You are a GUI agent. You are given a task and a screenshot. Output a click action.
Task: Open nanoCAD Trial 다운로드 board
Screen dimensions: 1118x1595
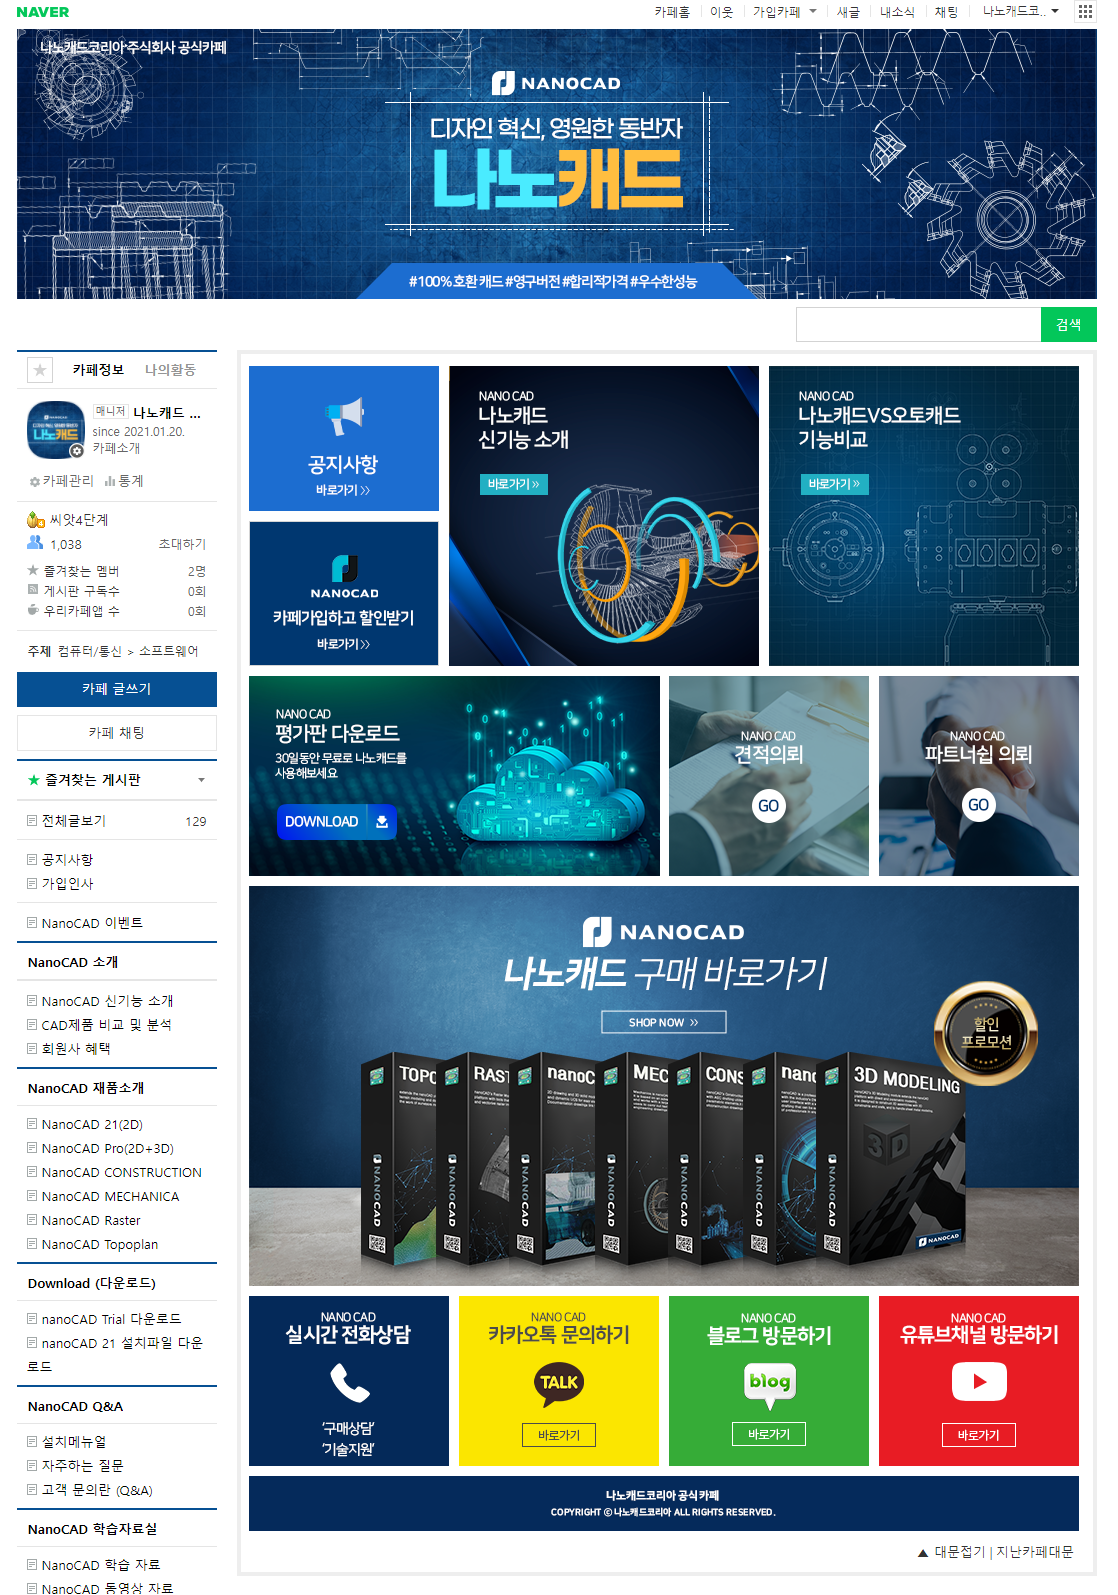point(111,1320)
